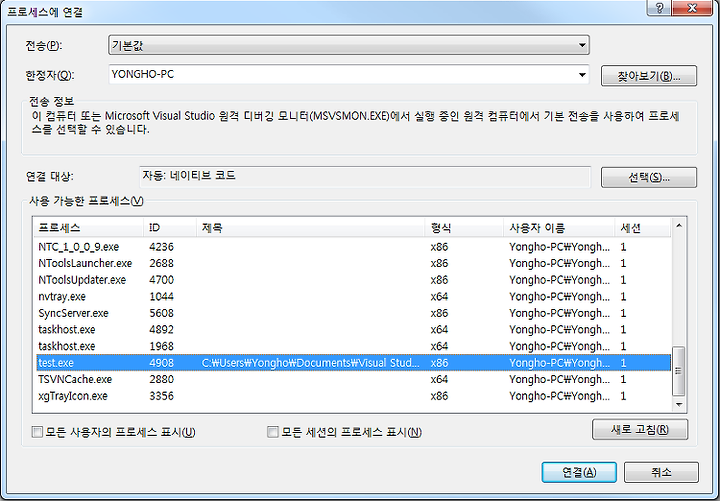Screen dimensions: 720x501
Task: Select the NTC_1_0_0_9.exe process row
Action: [352, 247]
